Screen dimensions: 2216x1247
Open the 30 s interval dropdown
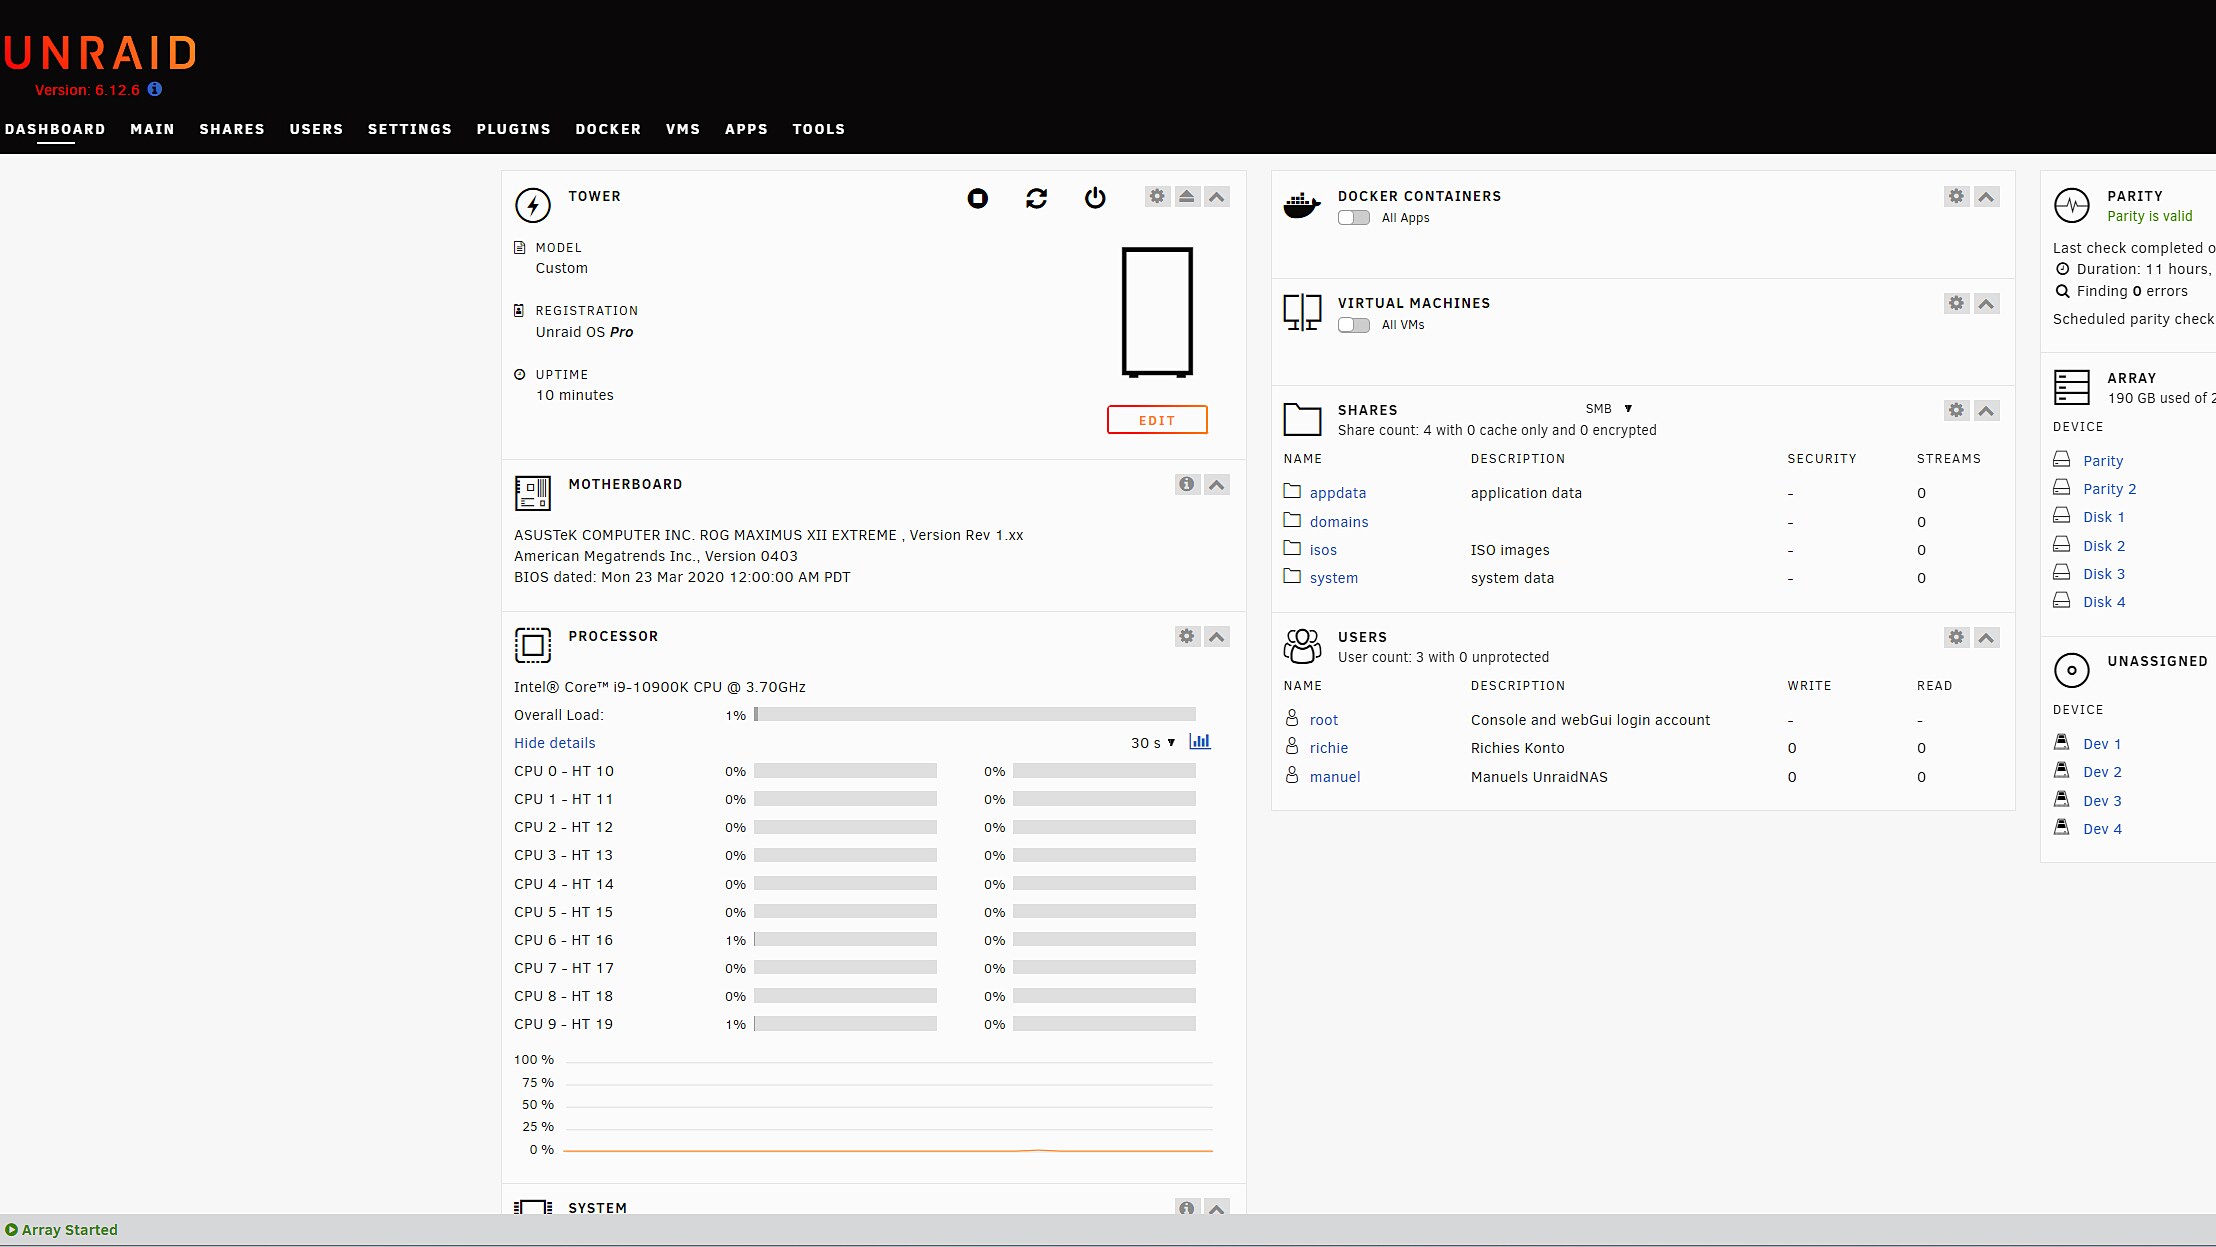click(1153, 743)
